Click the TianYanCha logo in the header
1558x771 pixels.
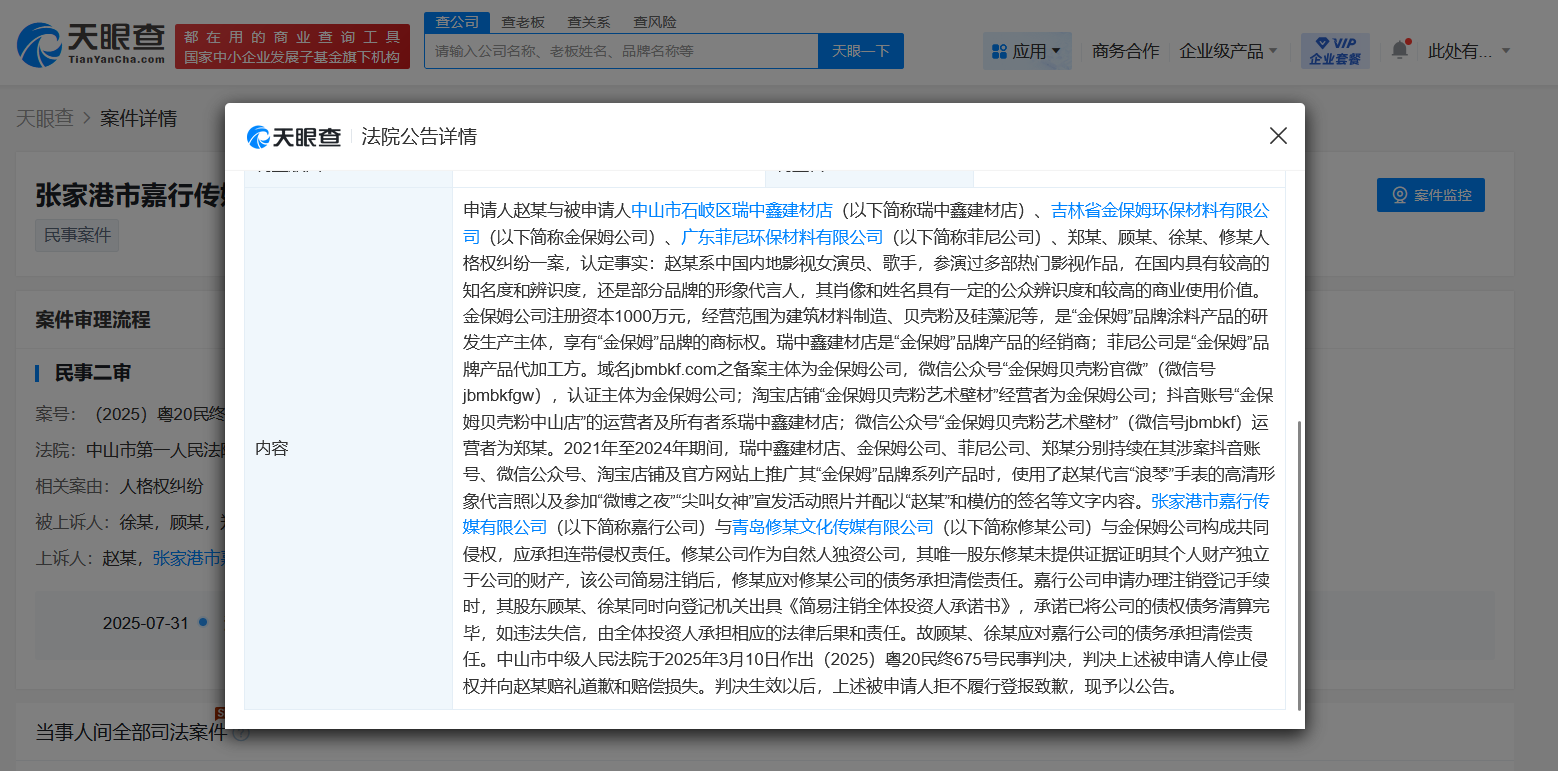(x=91, y=46)
